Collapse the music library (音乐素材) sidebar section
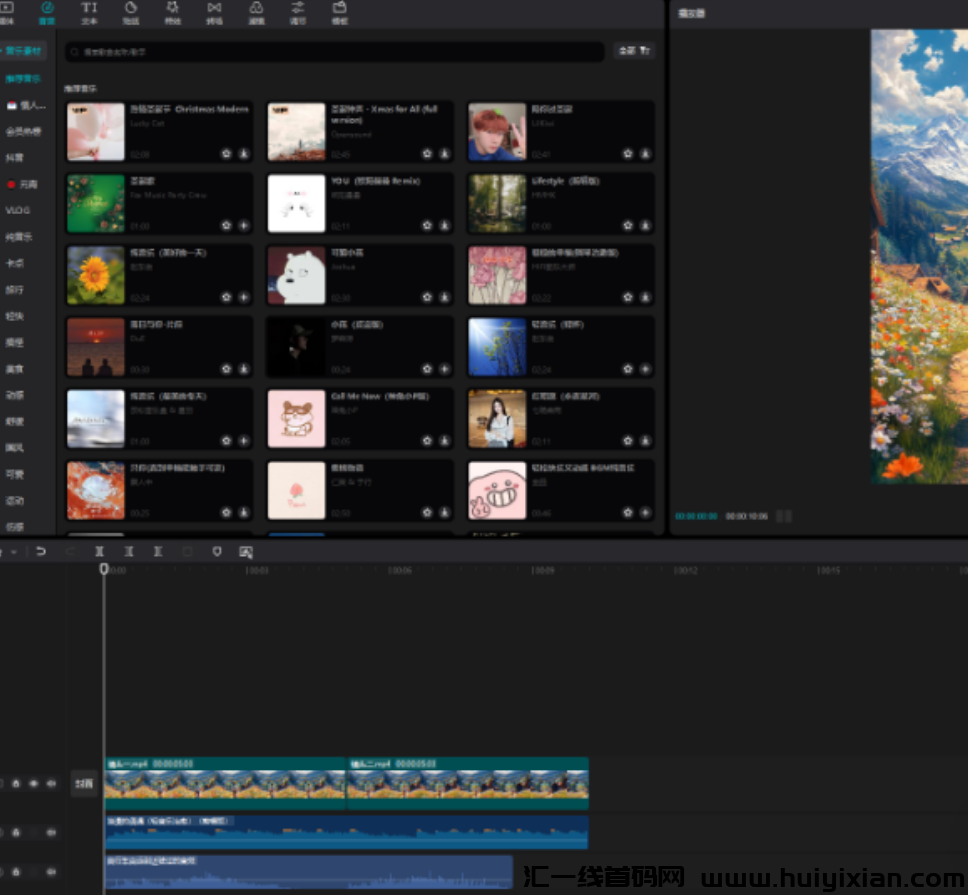 point(24,50)
